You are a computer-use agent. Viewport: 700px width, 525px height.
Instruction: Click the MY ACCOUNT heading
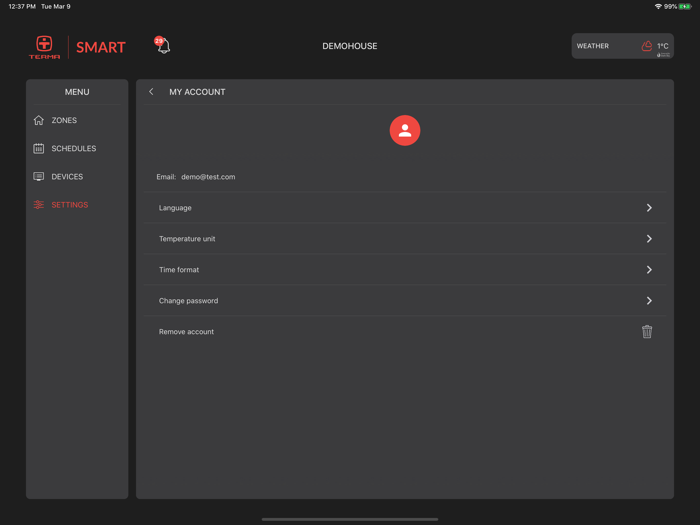click(197, 92)
